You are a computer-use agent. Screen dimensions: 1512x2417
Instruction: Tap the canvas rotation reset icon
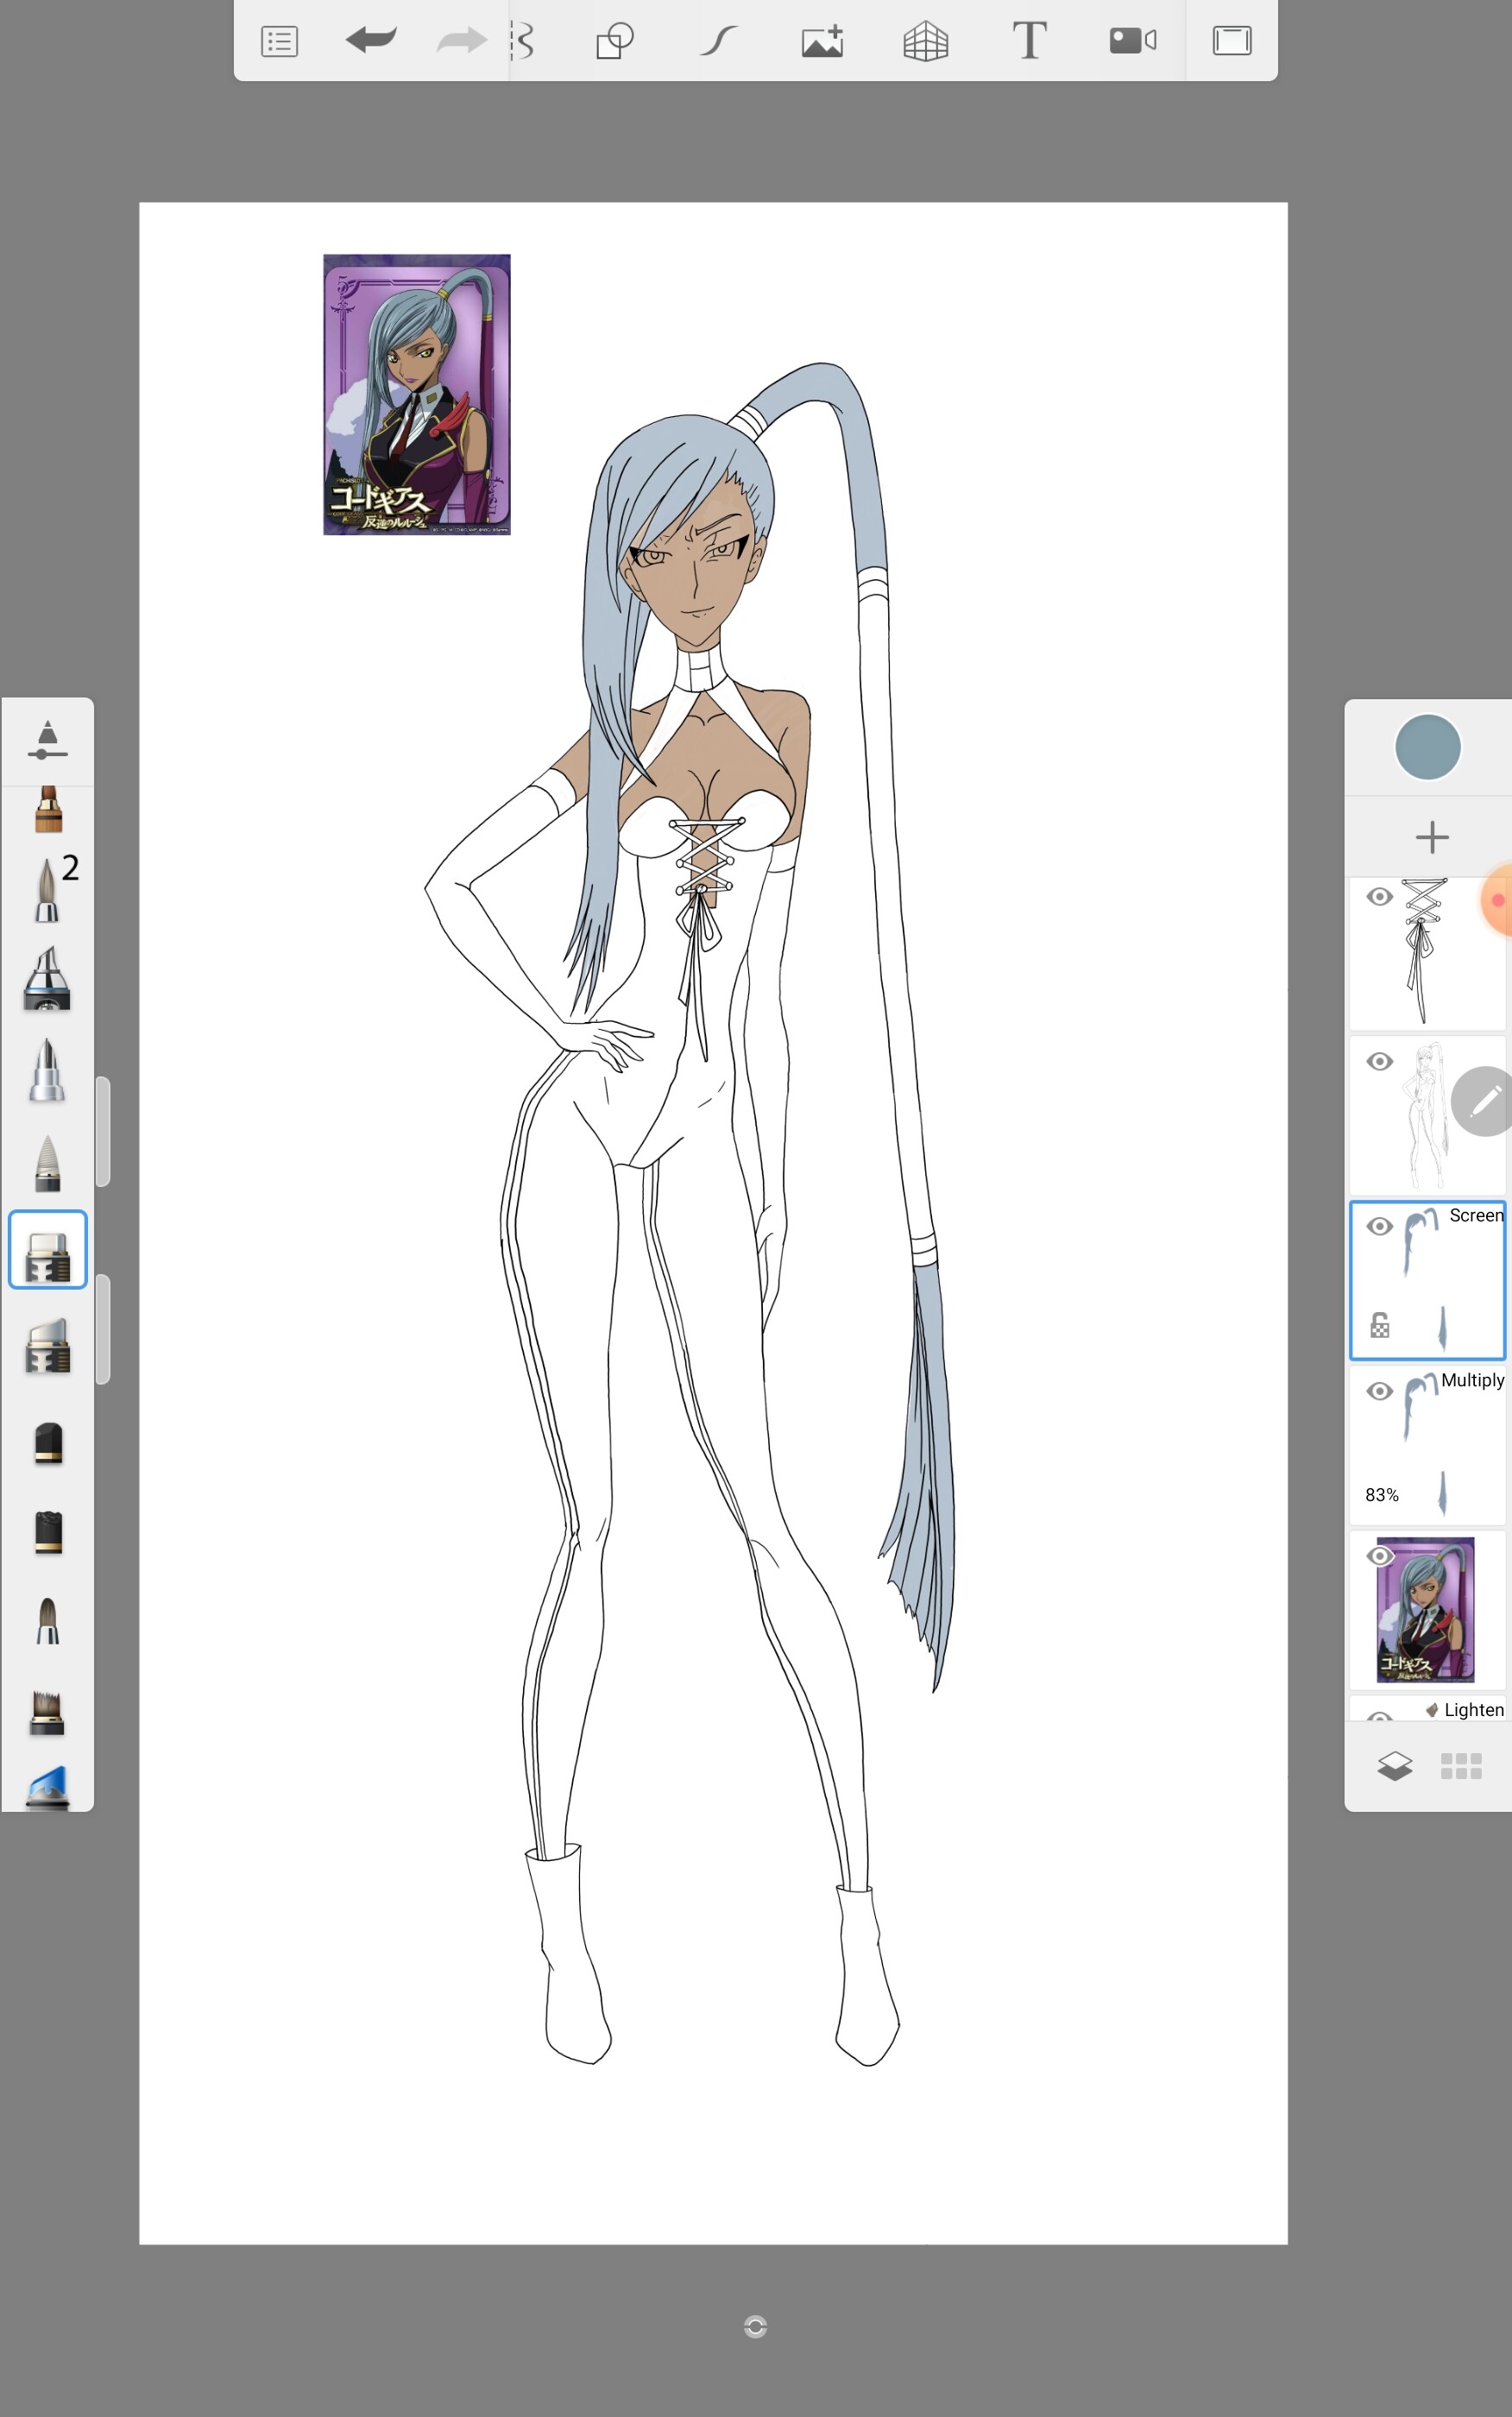tap(755, 2327)
